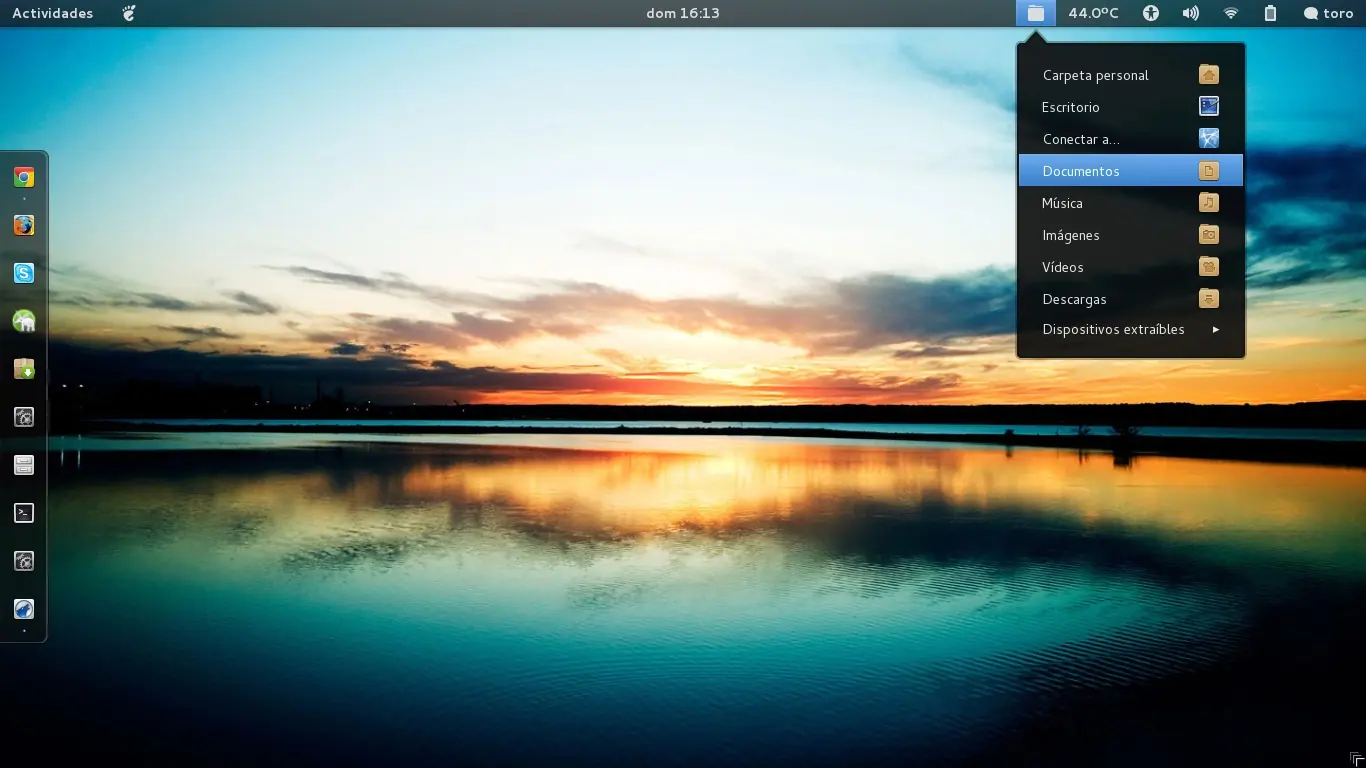Open the Vídeos folder entry
The width and height of the screenshot is (1366, 768).
(1131, 267)
